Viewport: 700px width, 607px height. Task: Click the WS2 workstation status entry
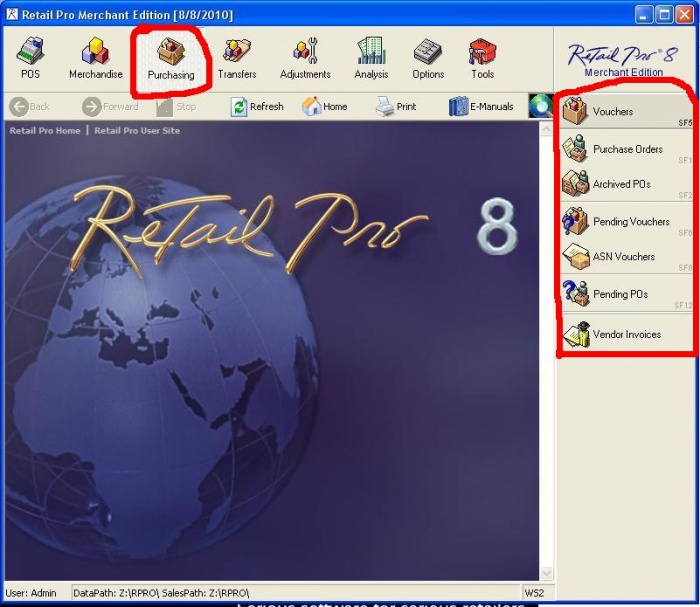534,593
